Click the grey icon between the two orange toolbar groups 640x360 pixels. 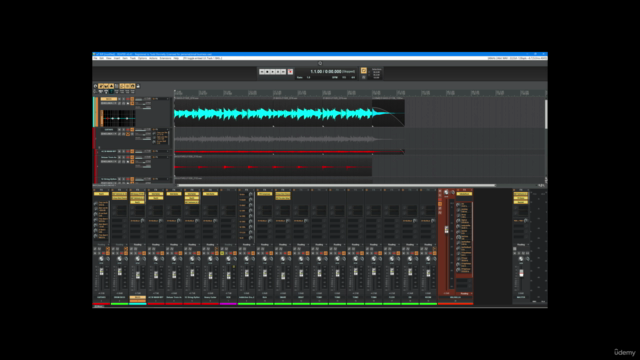[x=116, y=86]
